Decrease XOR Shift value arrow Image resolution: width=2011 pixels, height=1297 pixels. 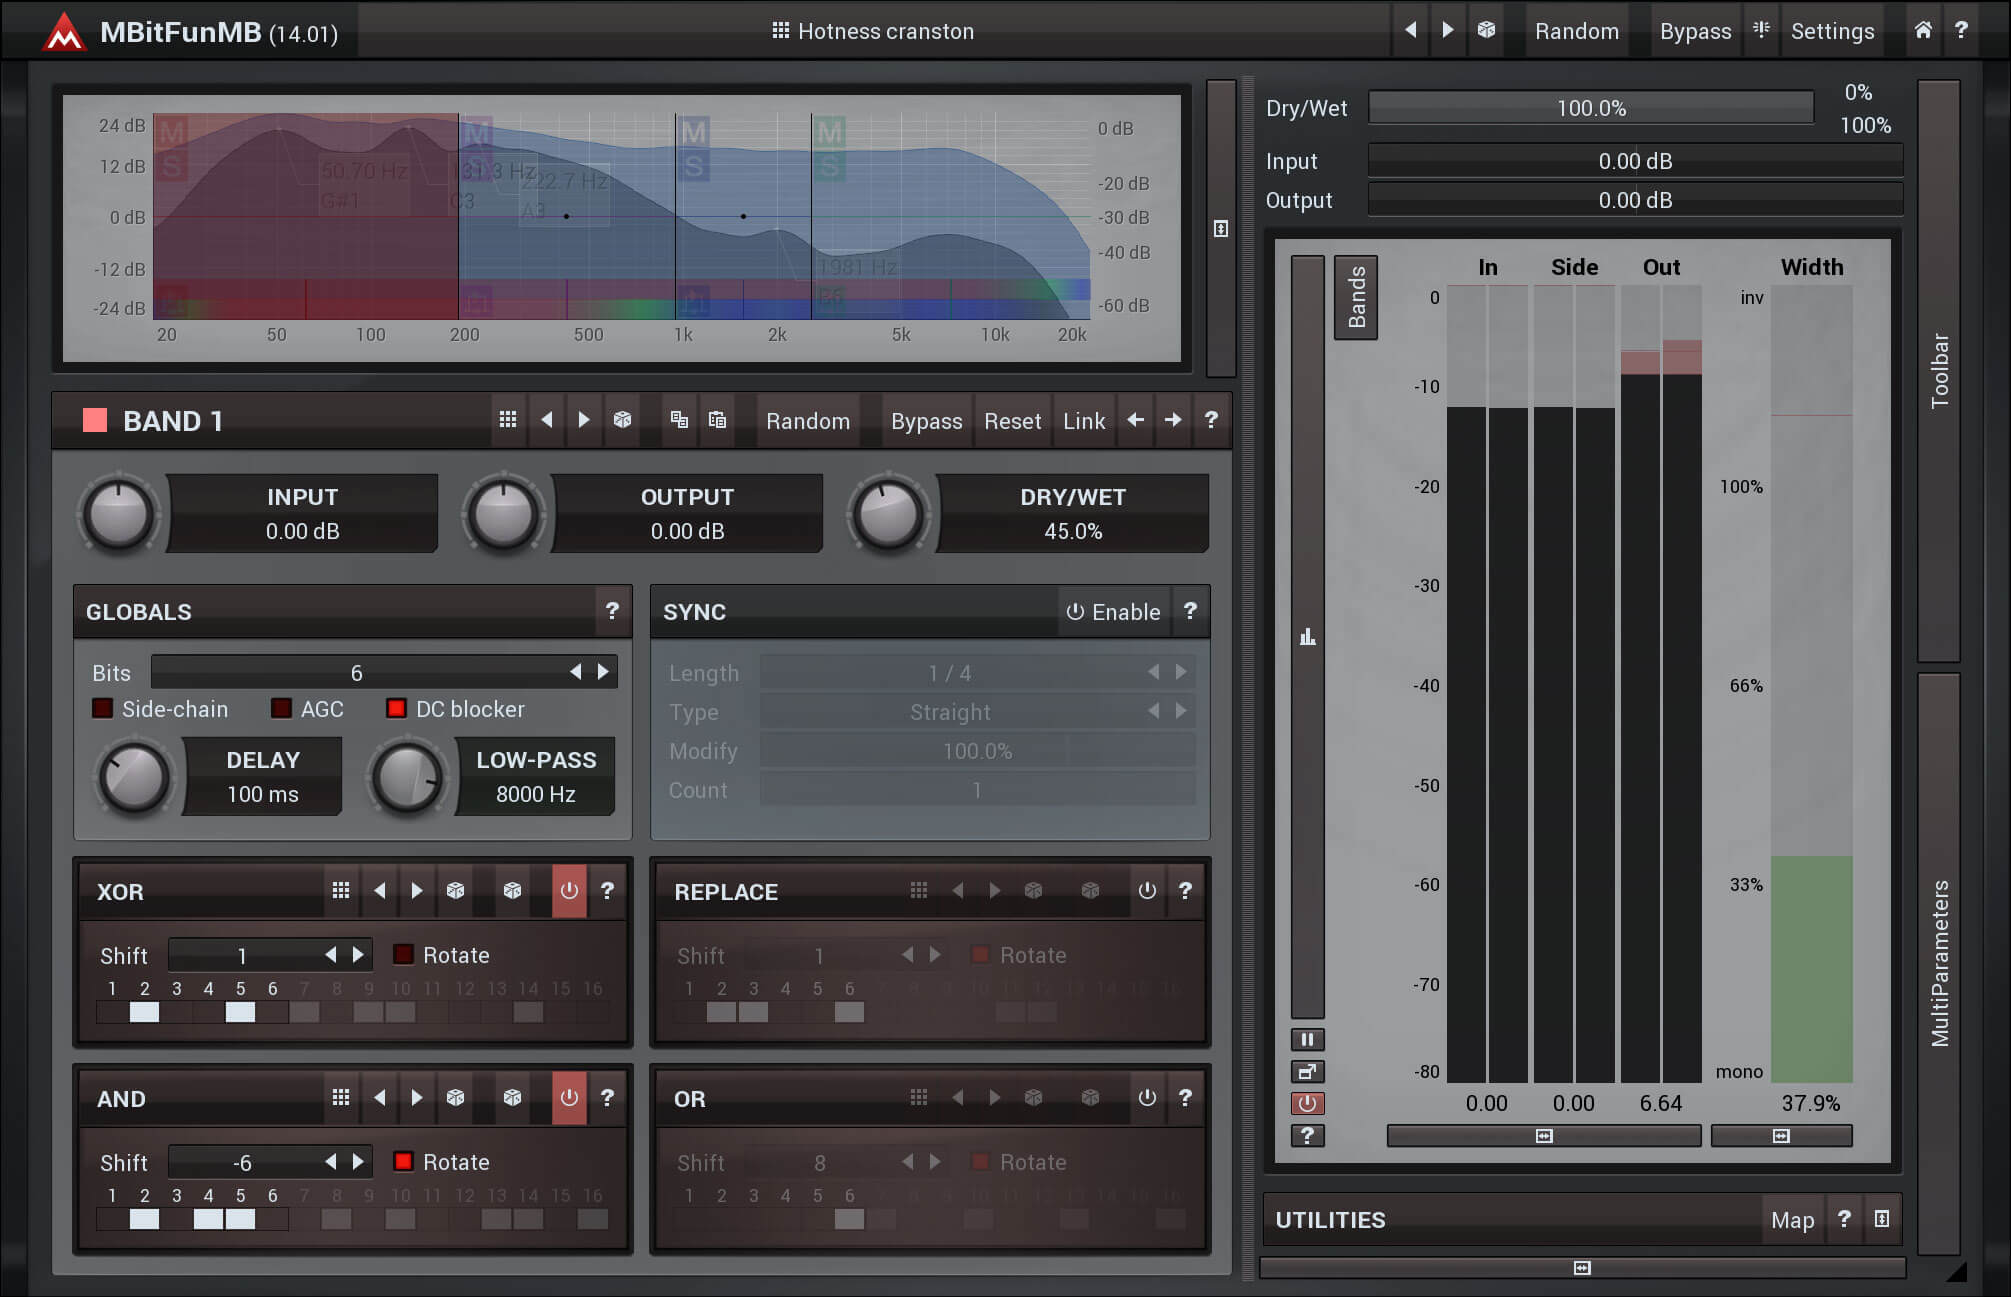331,955
